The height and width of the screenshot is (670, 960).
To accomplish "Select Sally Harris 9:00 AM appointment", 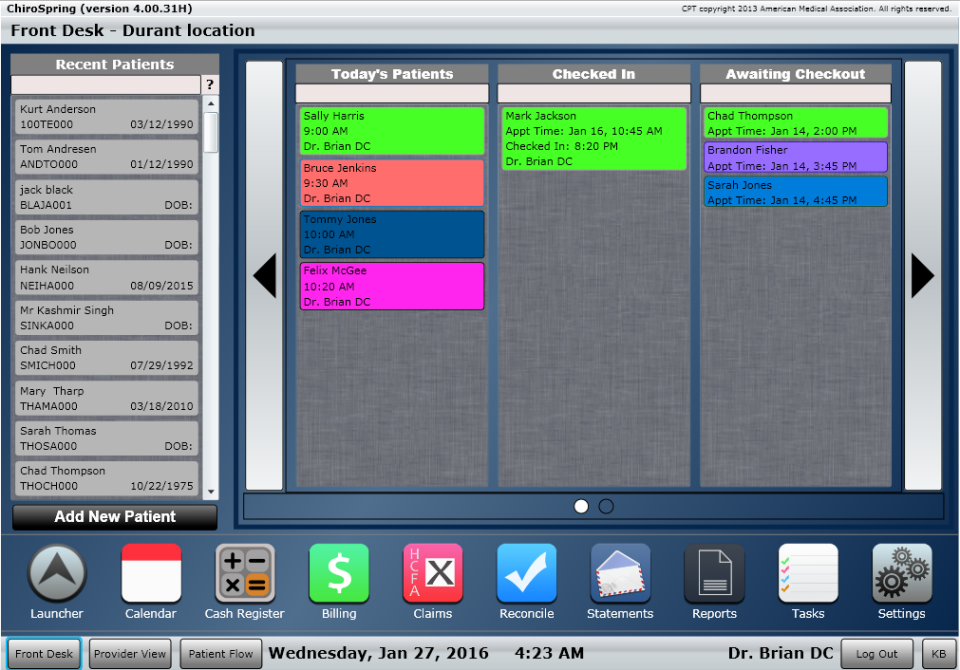I will 392,131.
